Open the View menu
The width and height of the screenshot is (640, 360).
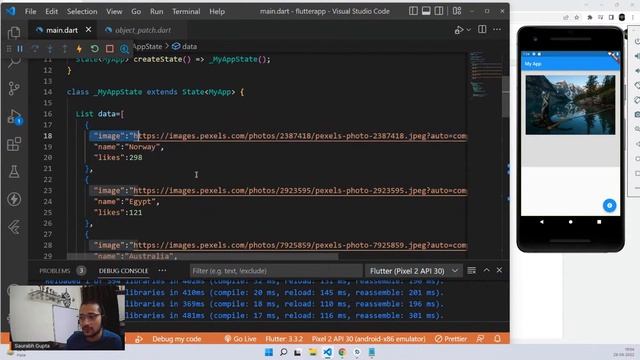click(114, 11)
